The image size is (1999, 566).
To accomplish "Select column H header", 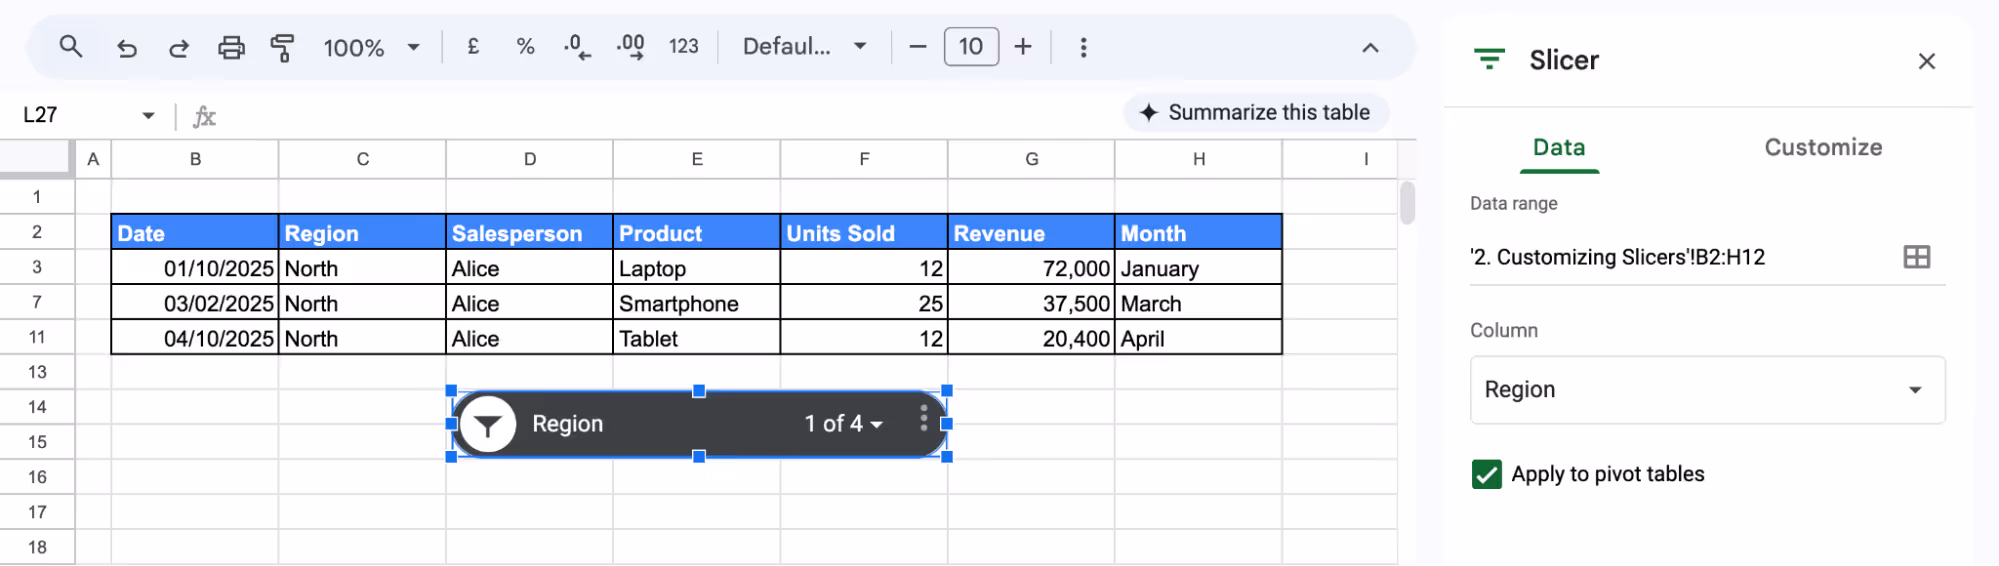I will 1199,159.
